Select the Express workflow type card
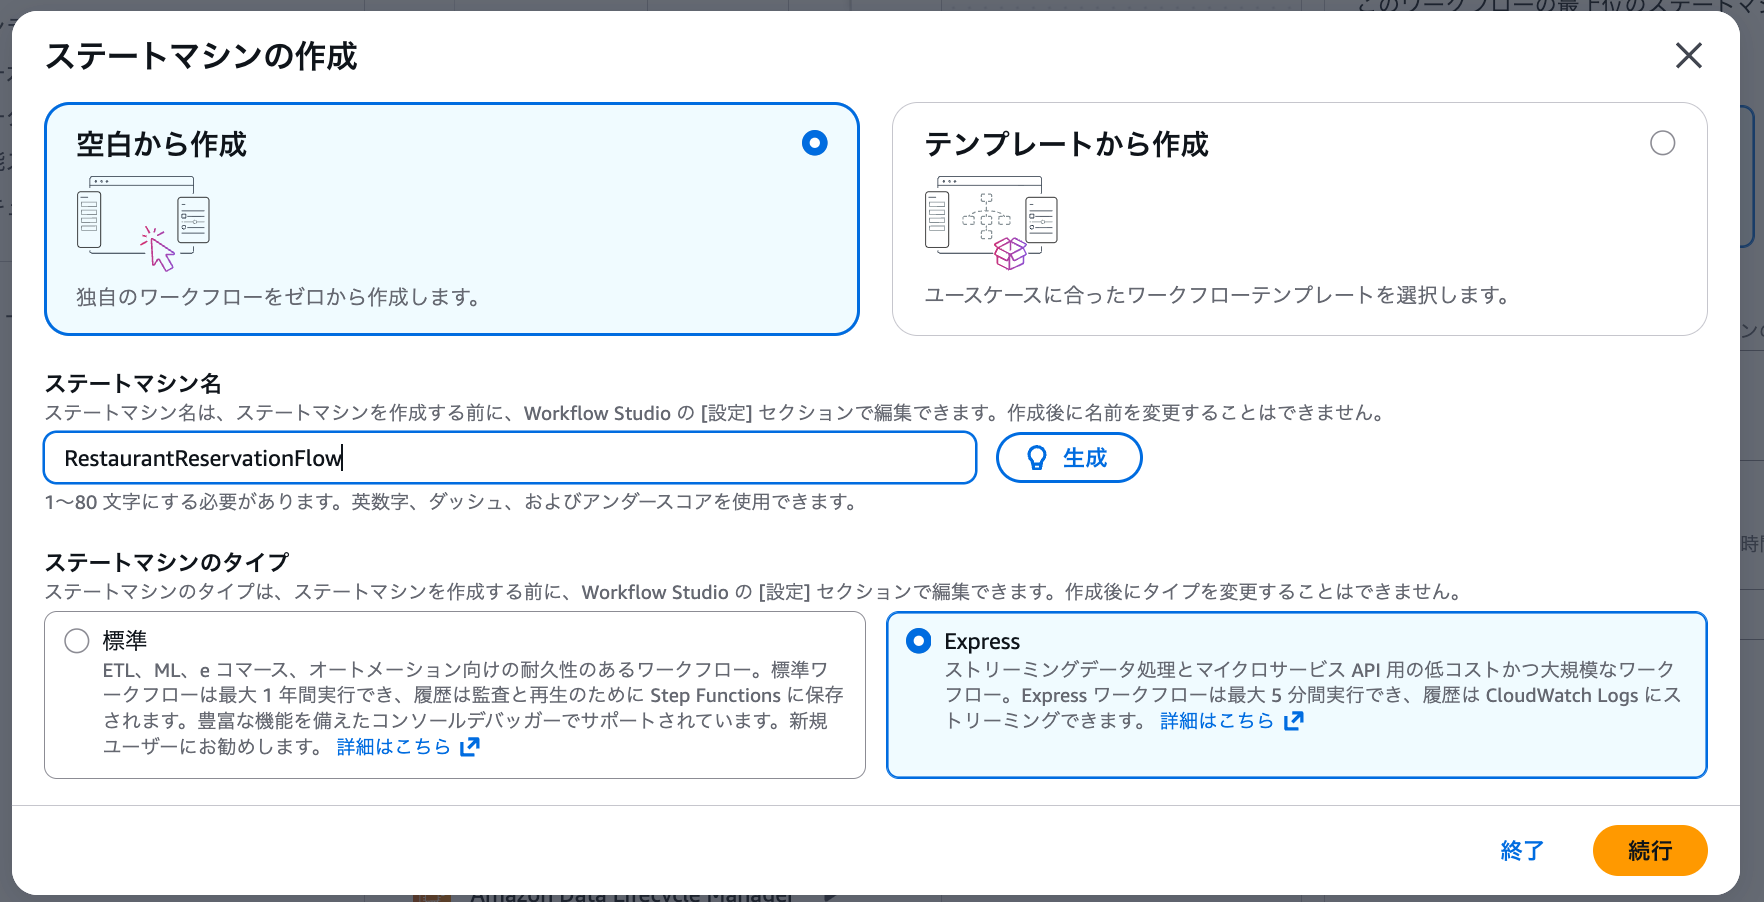1764x902 pixels. (x=1298, y=695)
